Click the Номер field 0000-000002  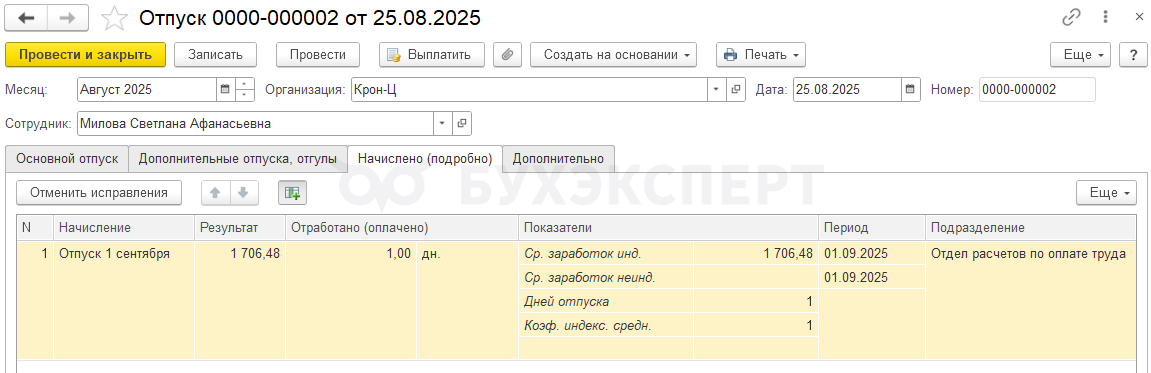point(1036,90)
